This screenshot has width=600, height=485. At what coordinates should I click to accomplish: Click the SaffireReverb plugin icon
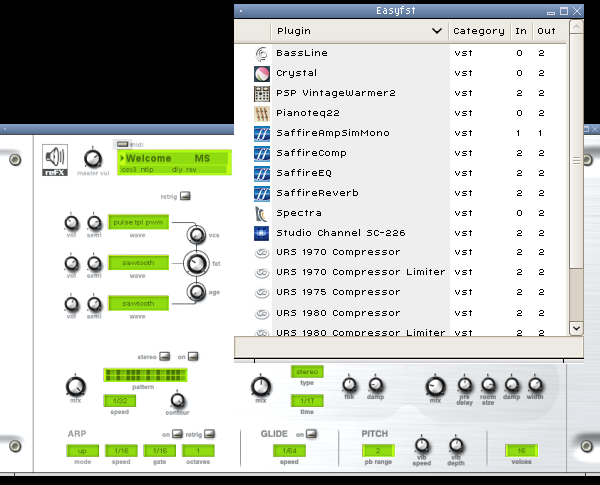tap(262, 194)
